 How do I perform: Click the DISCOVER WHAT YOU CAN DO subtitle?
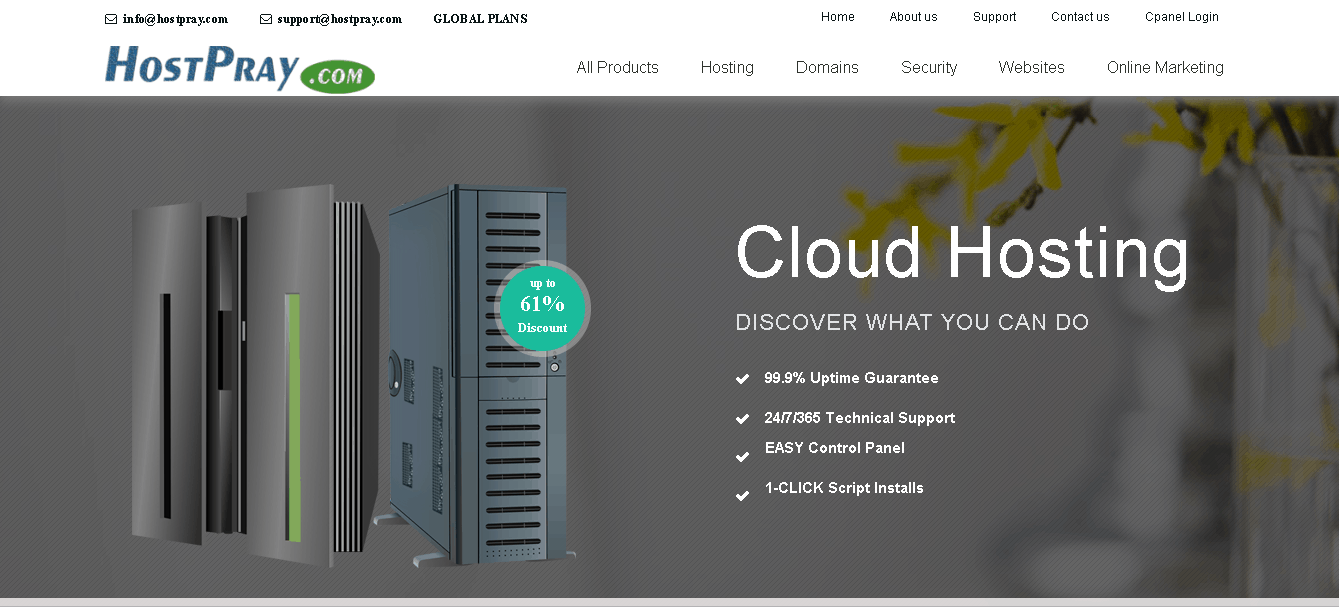(x=912, y=323)
